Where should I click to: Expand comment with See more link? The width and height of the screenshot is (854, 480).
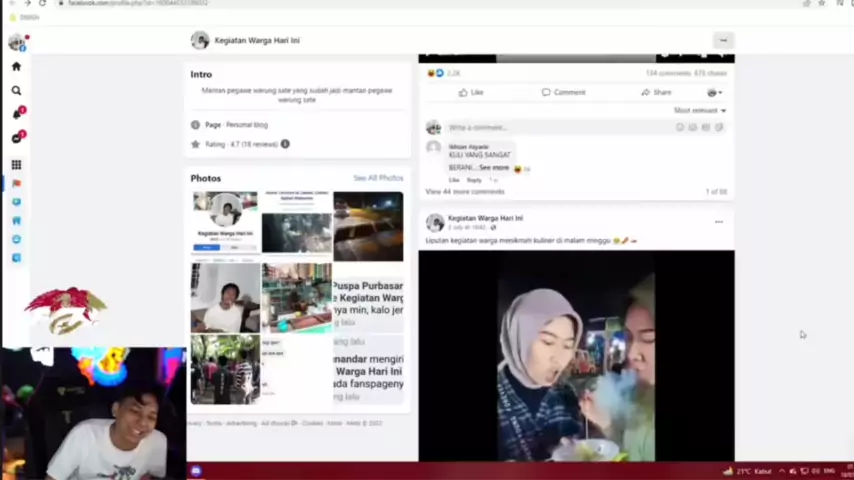(x=493, y=168)
